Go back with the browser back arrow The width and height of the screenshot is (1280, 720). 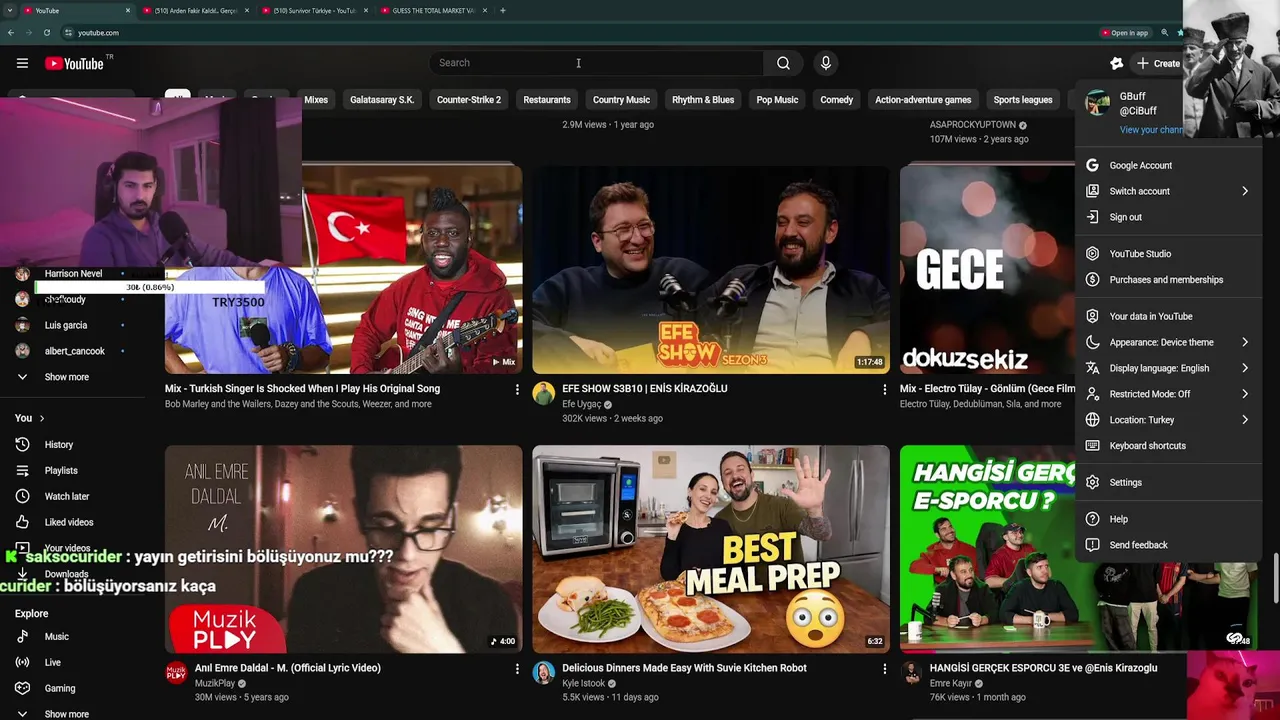click(x=11, y=33)
